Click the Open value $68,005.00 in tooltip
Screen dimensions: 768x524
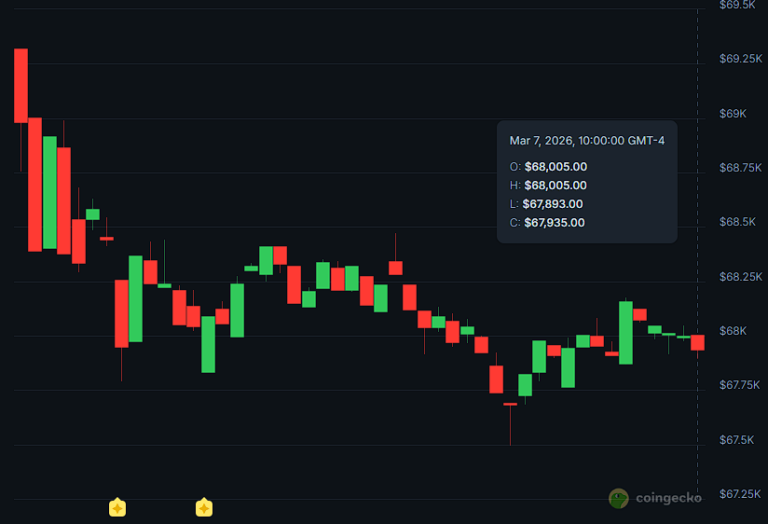555,167
